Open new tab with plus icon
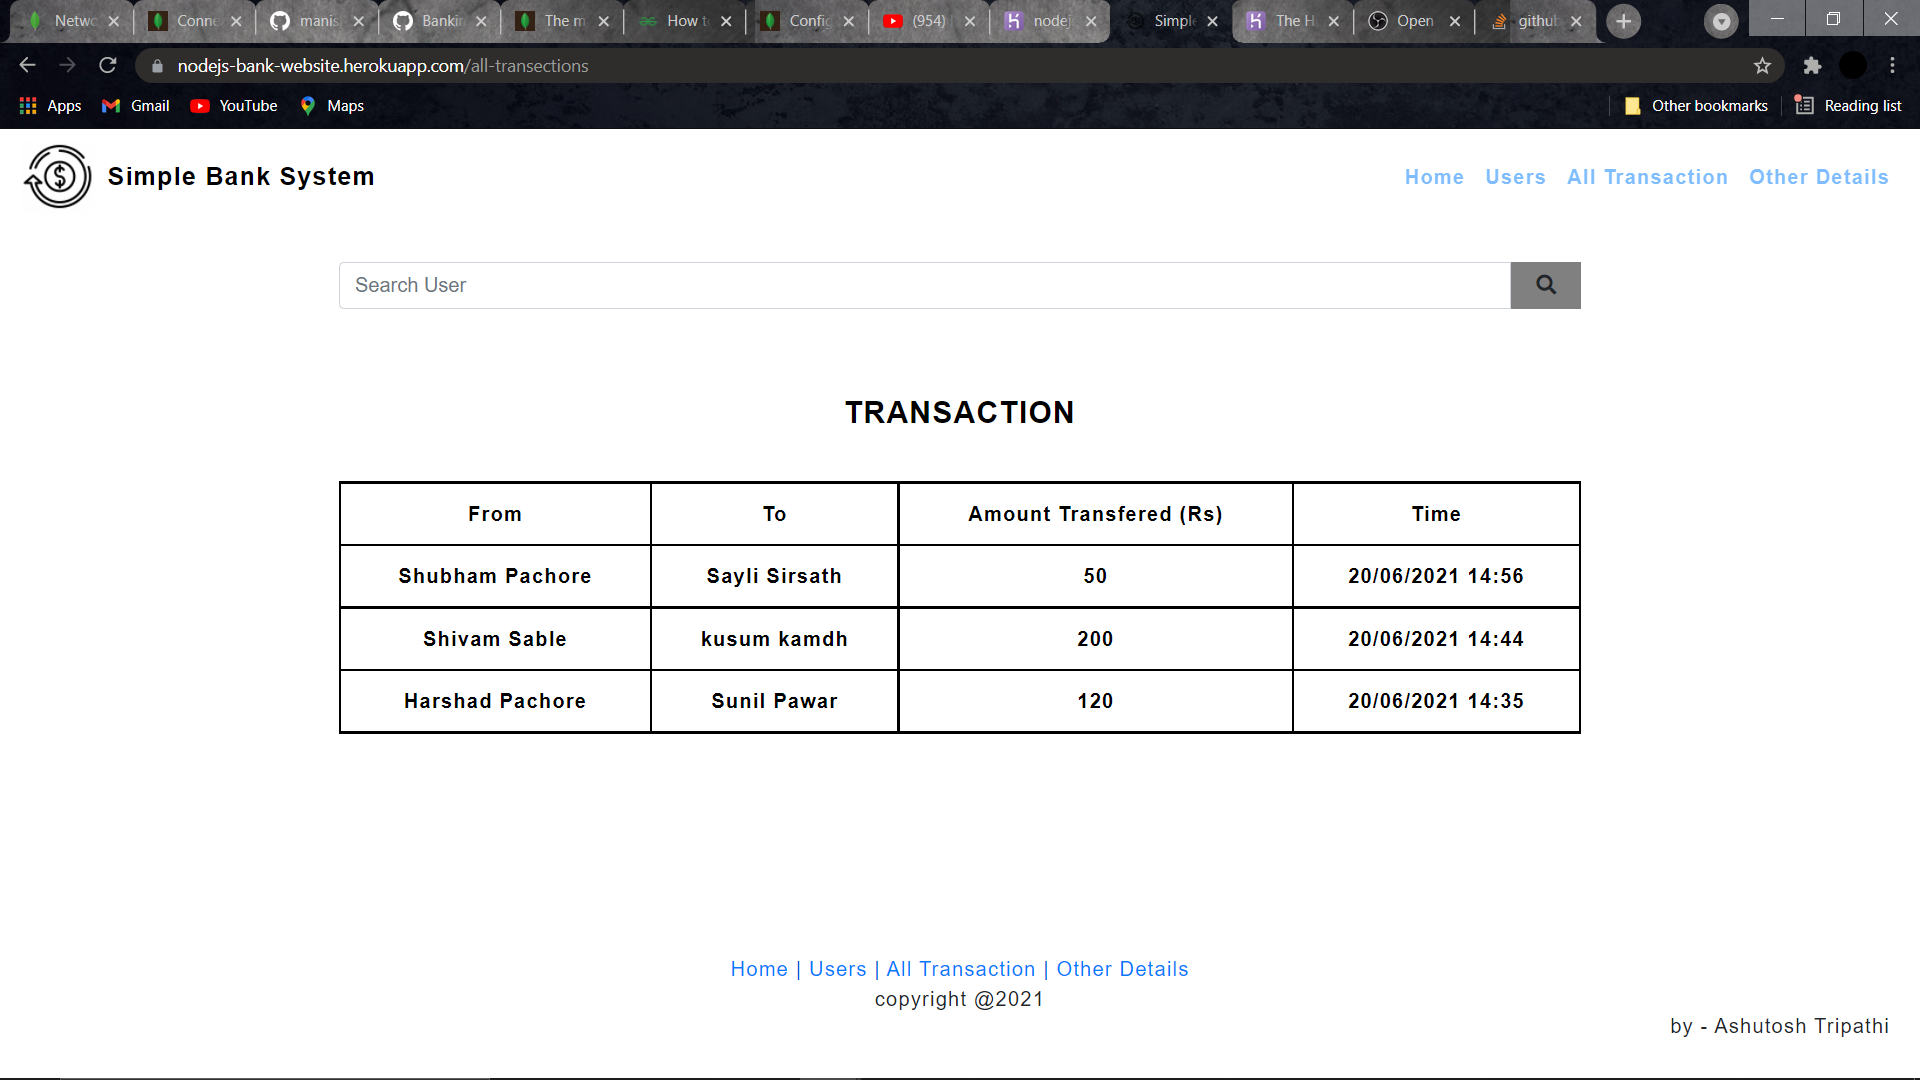Screen dimensions: 1920x1080 [1623, 21]
